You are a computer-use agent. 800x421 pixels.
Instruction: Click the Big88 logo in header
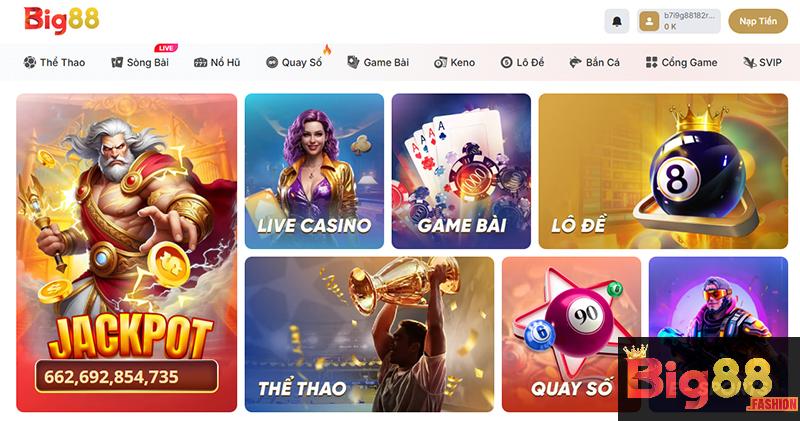61,20
